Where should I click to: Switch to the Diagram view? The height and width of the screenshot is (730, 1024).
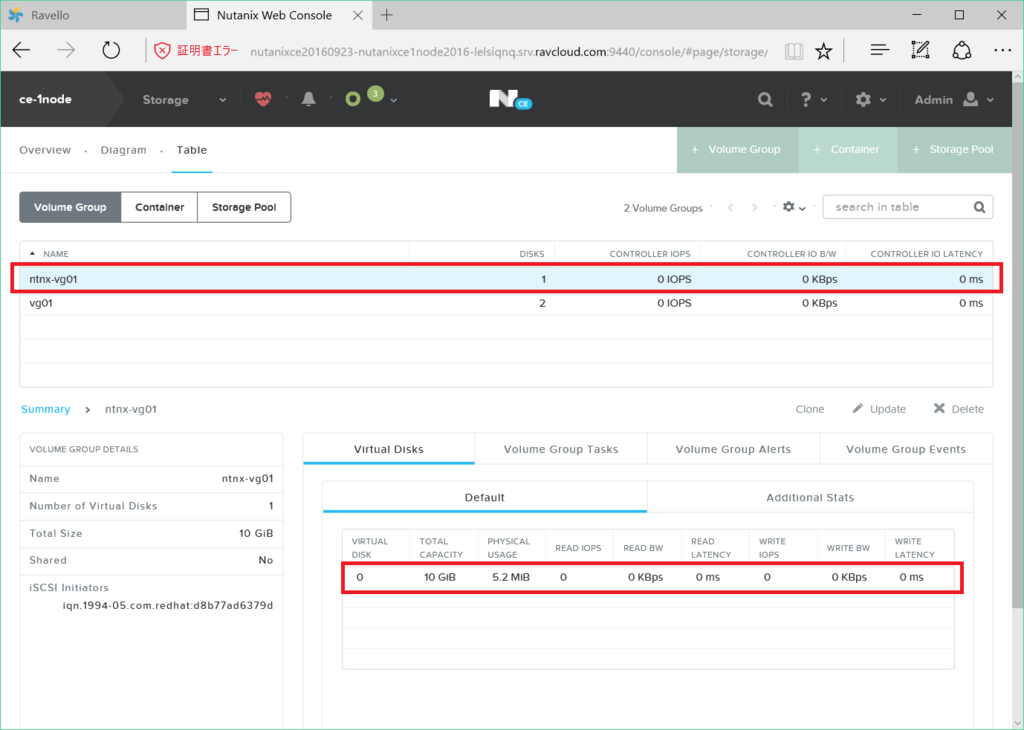[123, 150]
